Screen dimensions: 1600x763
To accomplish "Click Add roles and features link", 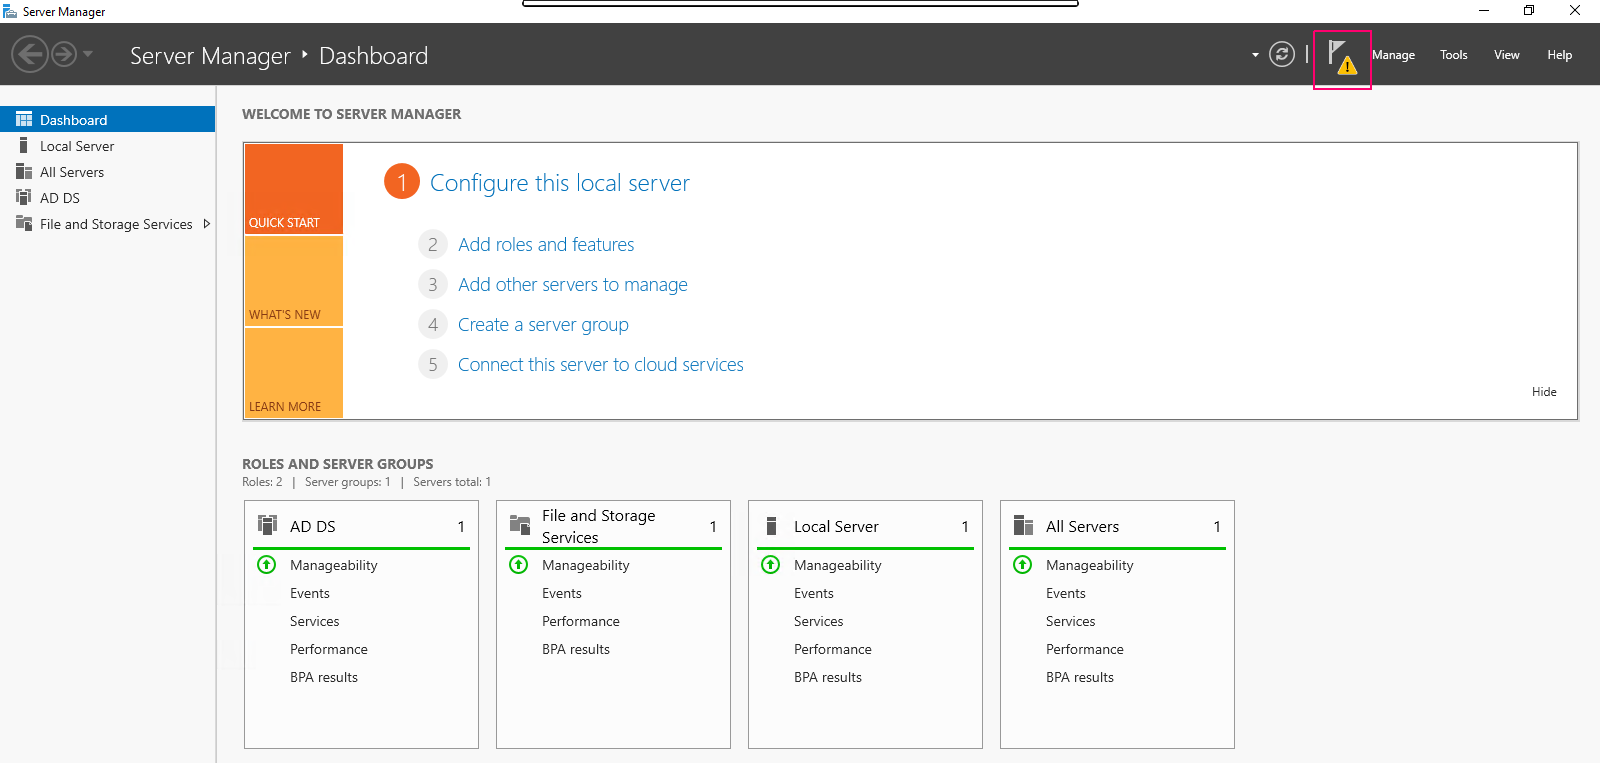I will coord(546,244).
